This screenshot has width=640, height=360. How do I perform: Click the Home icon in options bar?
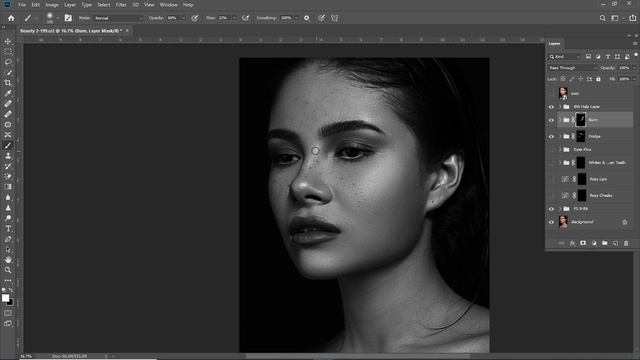click(11, 18)
